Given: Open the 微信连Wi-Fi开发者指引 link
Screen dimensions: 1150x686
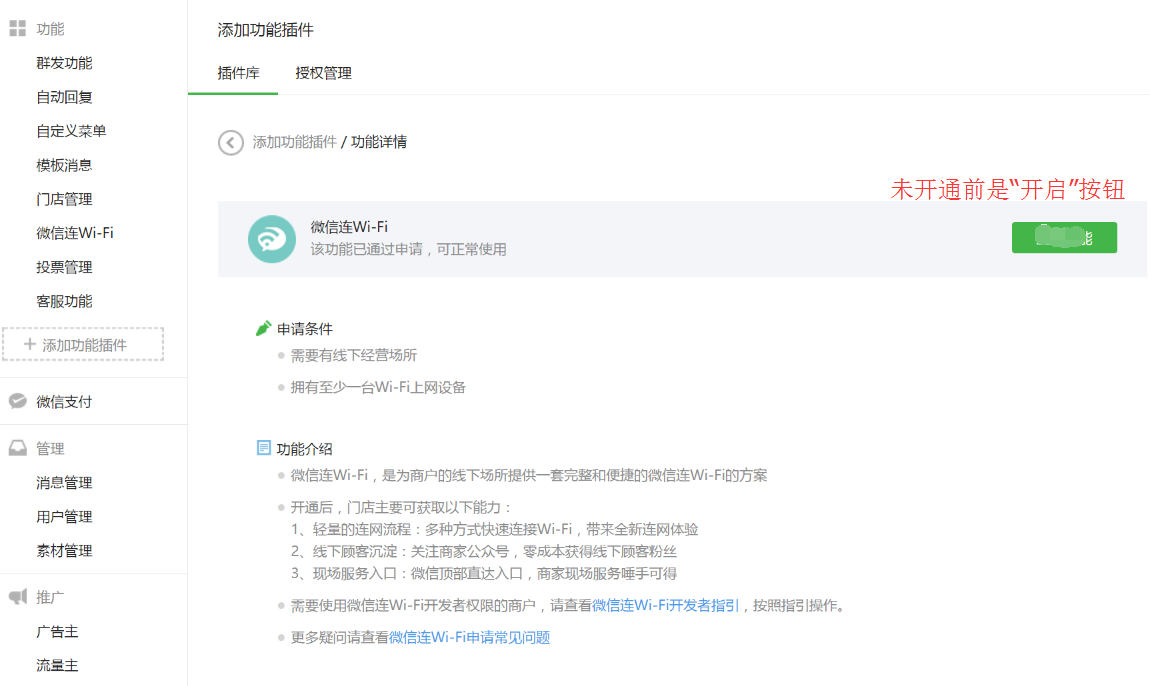Looking at the screenshot, I should 665,605.
